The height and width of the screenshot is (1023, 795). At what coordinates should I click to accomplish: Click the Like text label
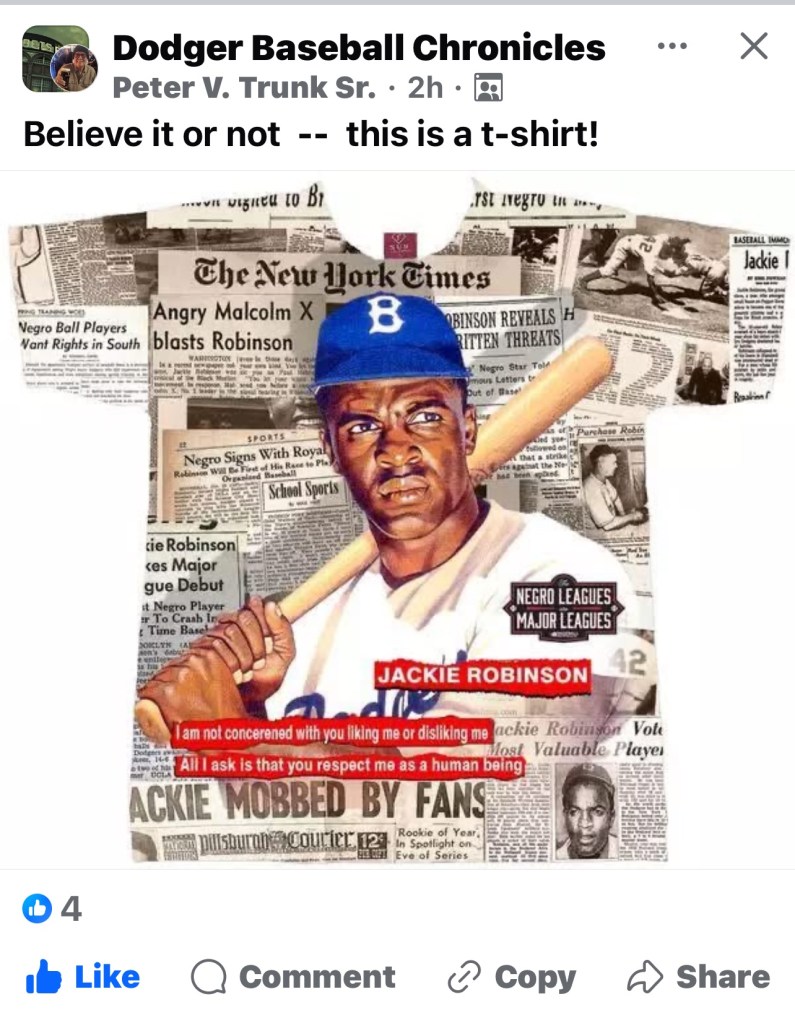click(x=107, y=977)
